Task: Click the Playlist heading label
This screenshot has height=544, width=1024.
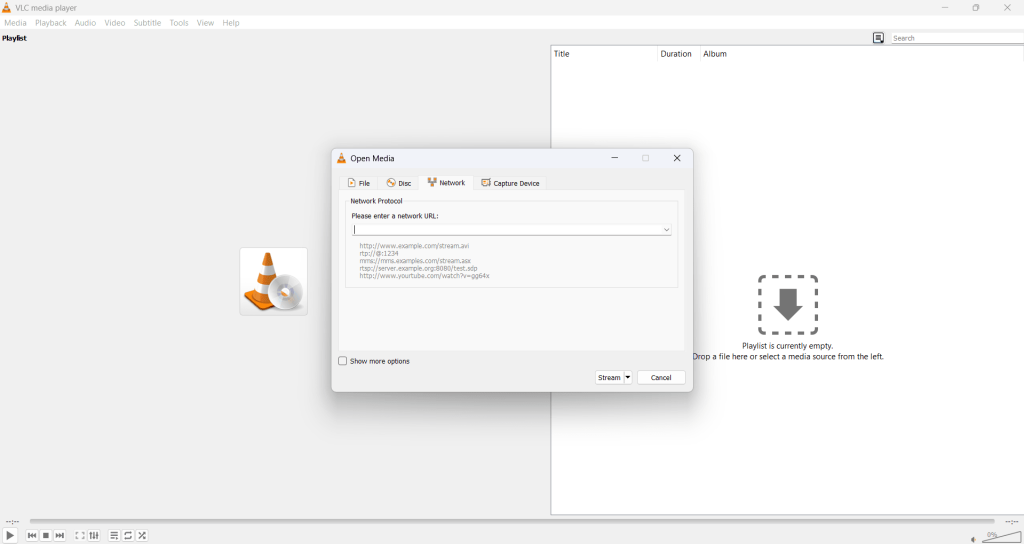Action: pyautogui.click(x=14, y=38)
